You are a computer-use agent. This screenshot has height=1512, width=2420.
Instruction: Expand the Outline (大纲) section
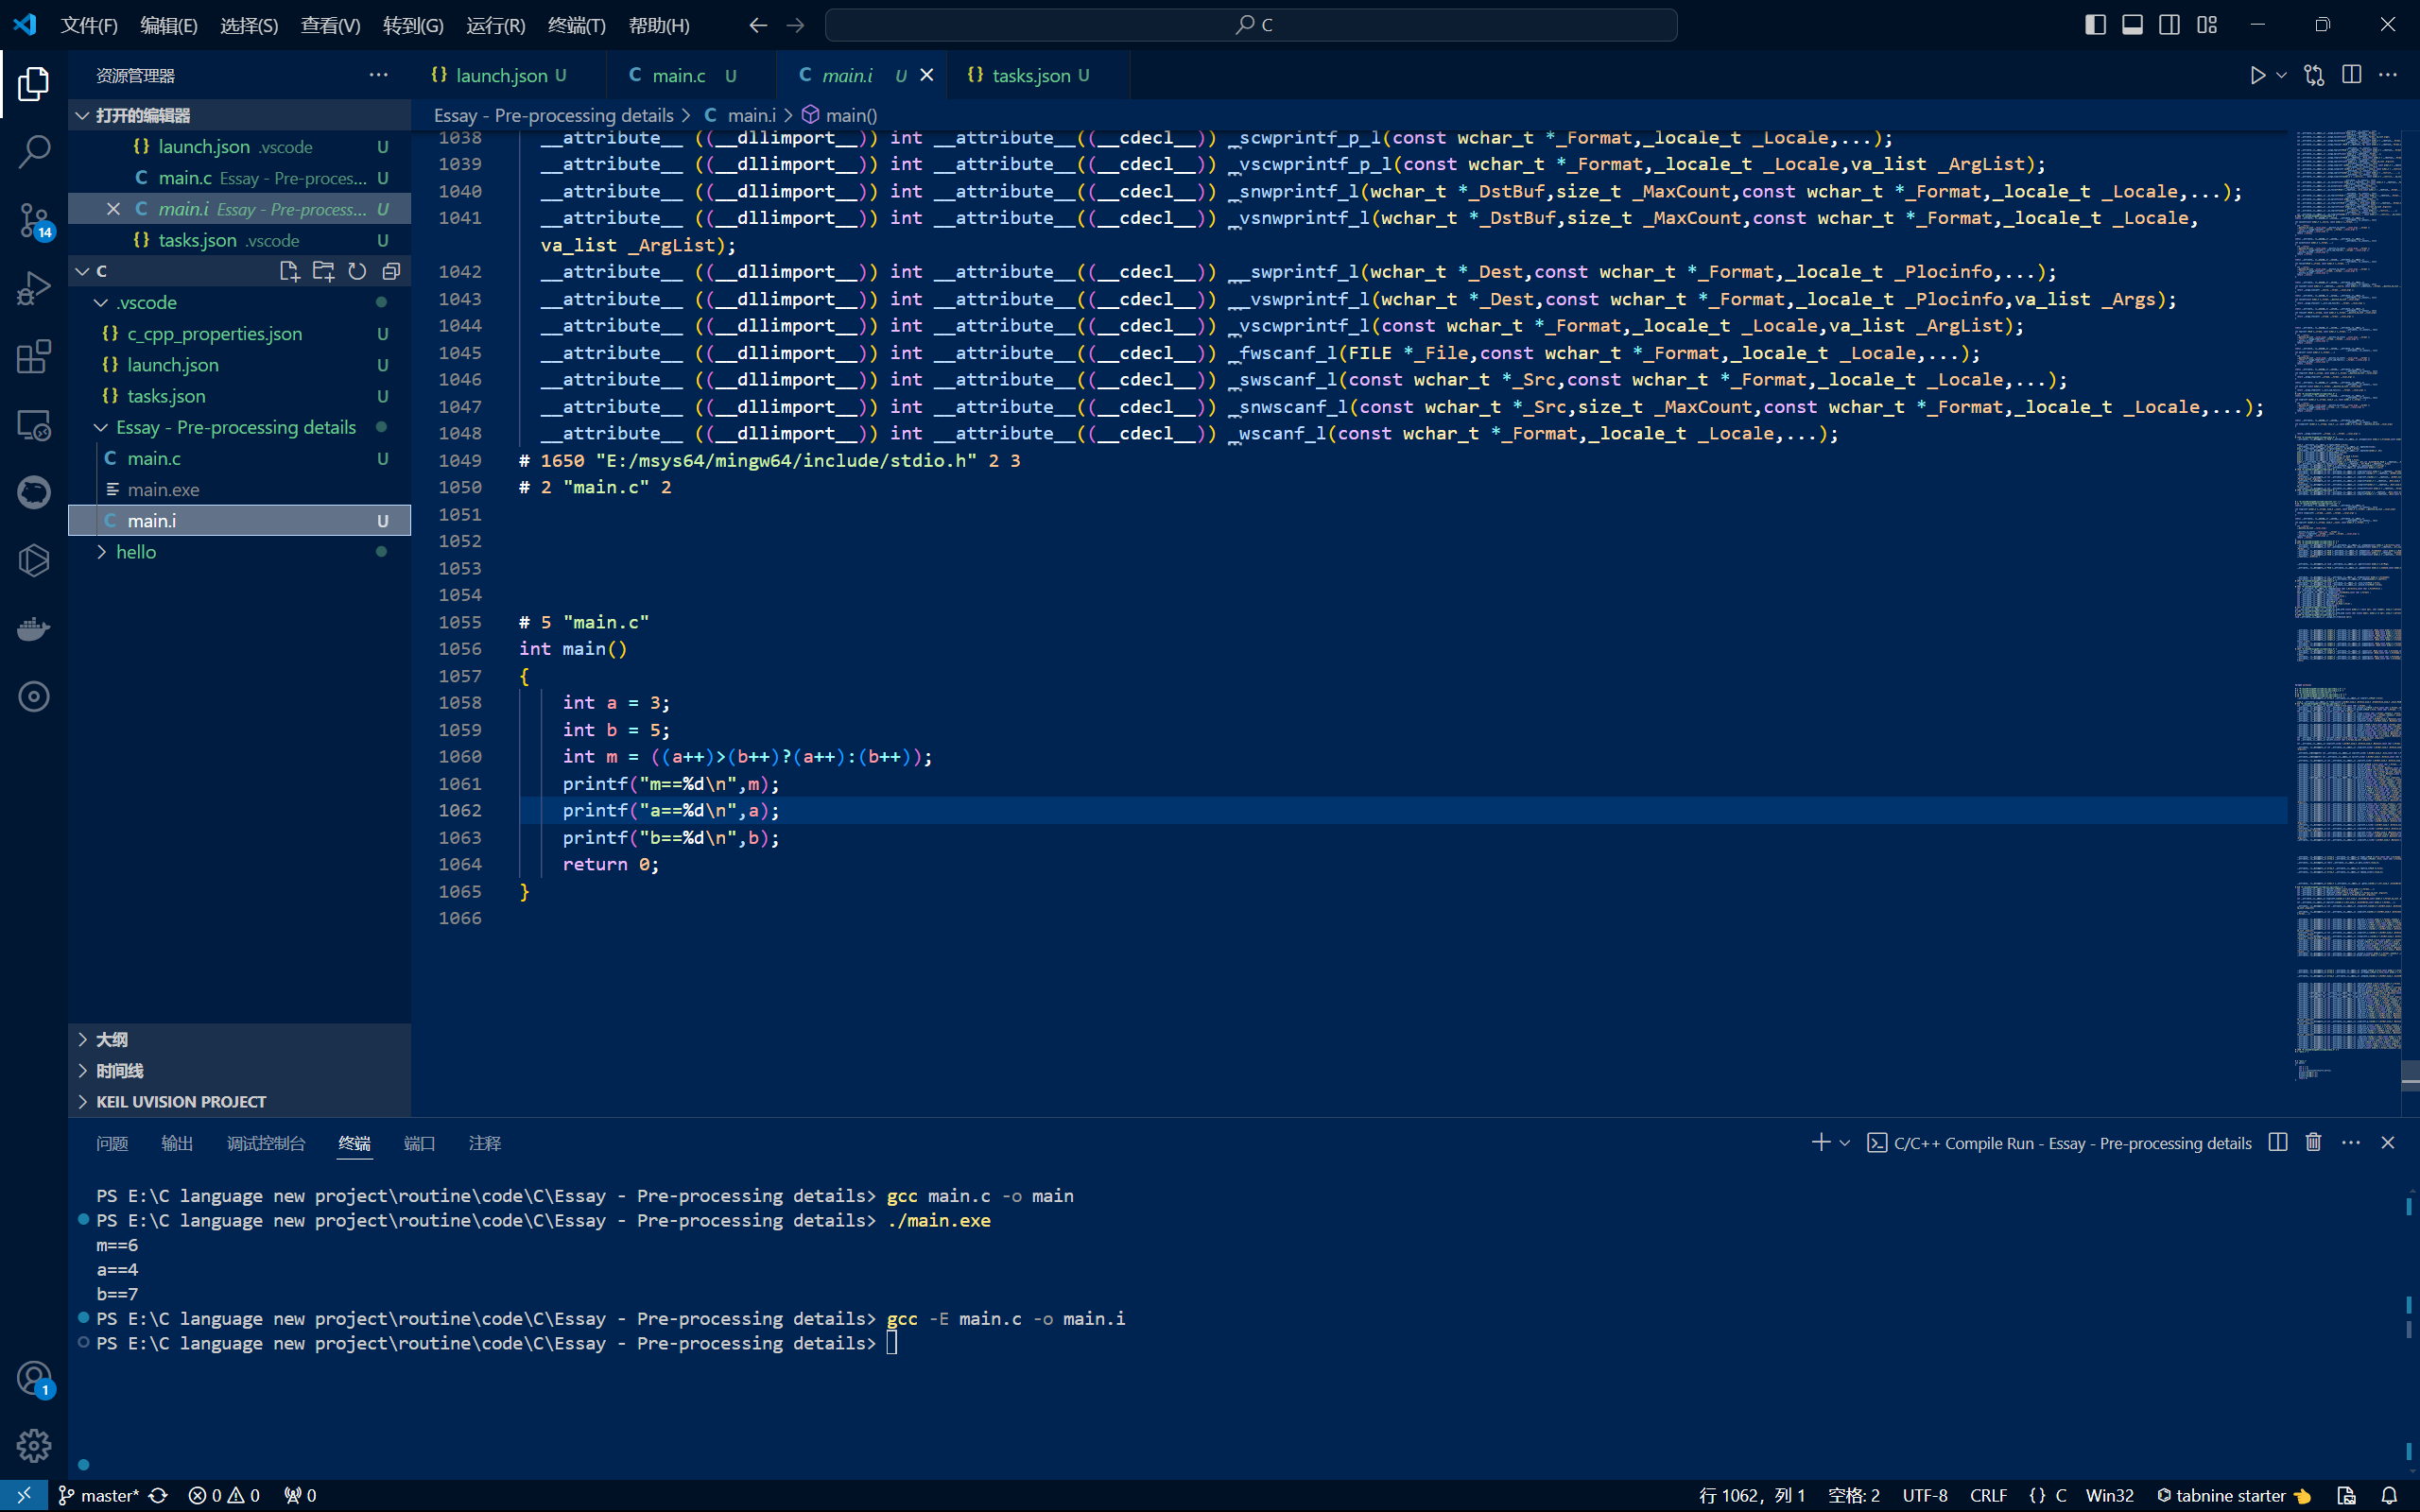click(240, 1039)
